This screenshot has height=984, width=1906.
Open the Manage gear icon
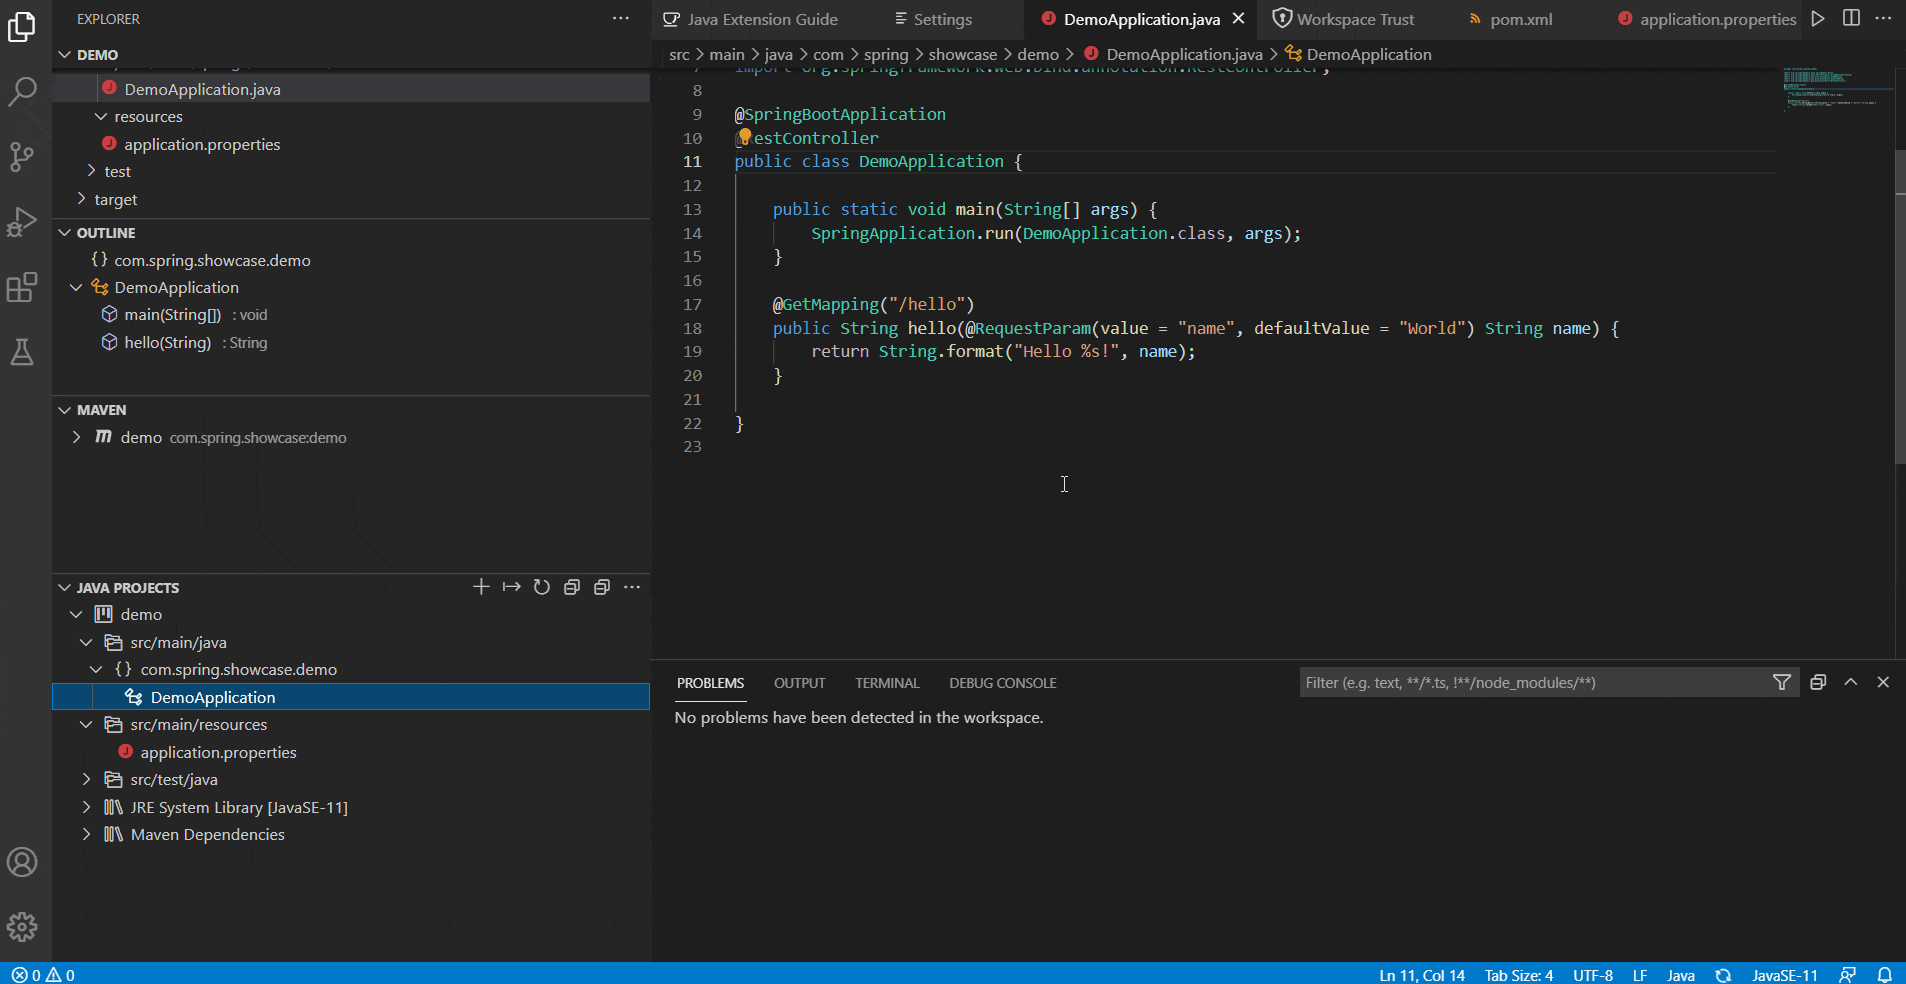[22, 927]
